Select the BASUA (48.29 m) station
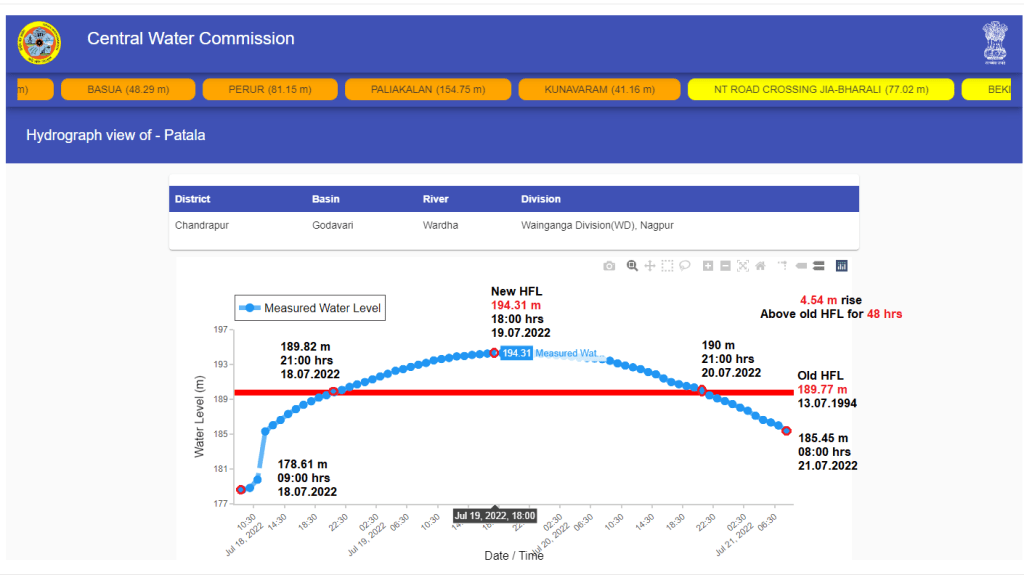The height and width of the screenshot is (575, 1024). coord(128,89)
